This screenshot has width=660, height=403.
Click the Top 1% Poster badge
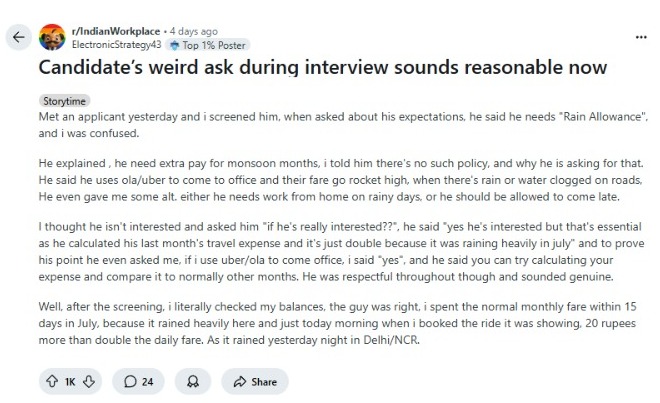[208, 45]
